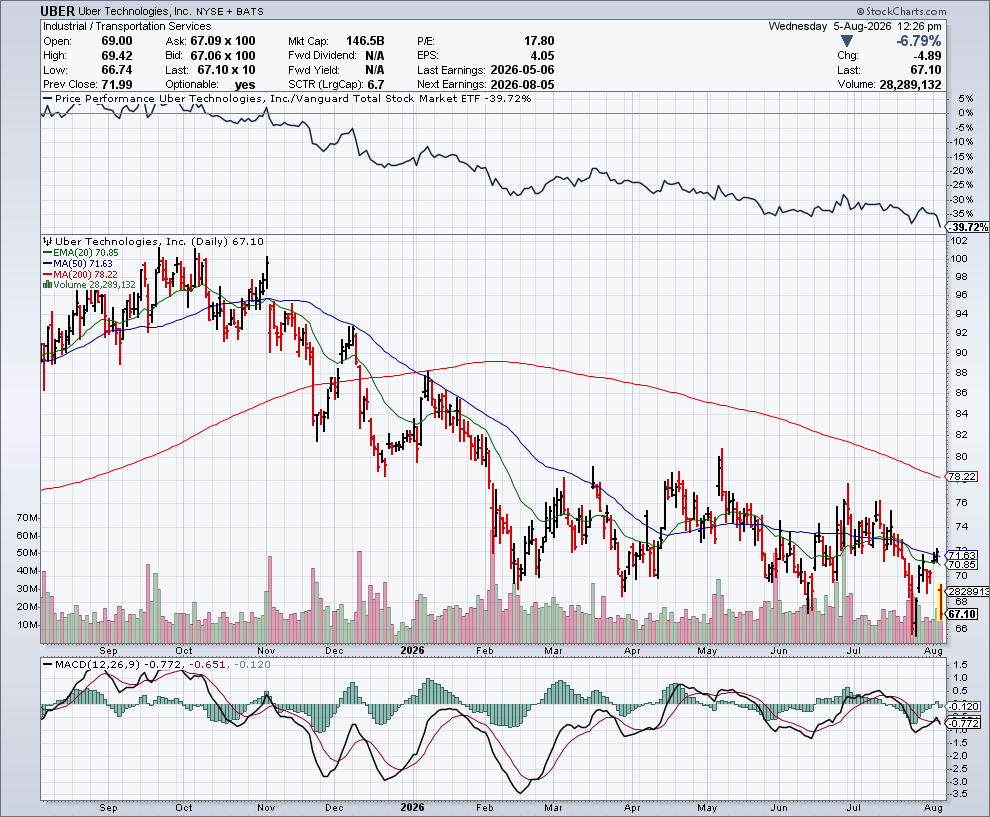Image resolution: width=990 pixels, height=817 pixels.
Task: Click the Low price value 66.74
Action: [x=117, y=70]
